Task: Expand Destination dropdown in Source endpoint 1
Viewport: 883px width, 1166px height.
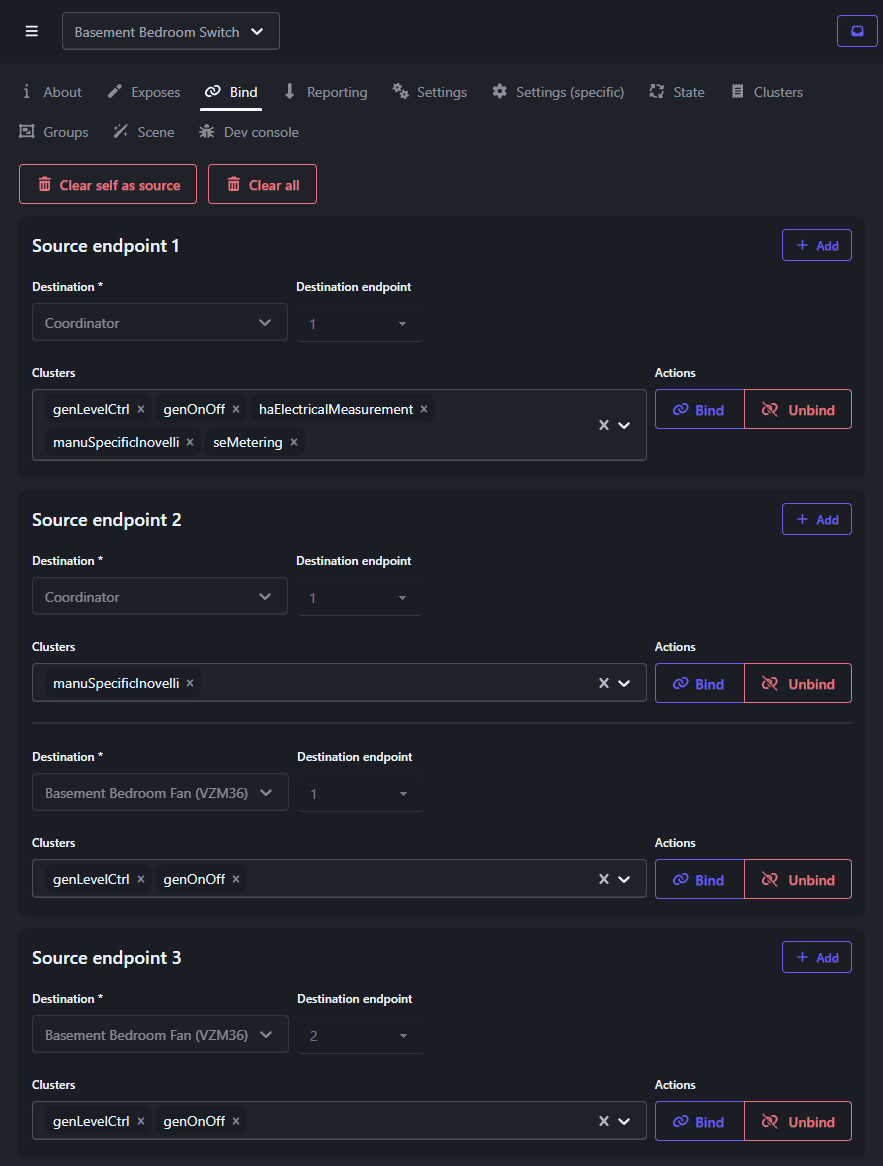Action: pos(160,323)
